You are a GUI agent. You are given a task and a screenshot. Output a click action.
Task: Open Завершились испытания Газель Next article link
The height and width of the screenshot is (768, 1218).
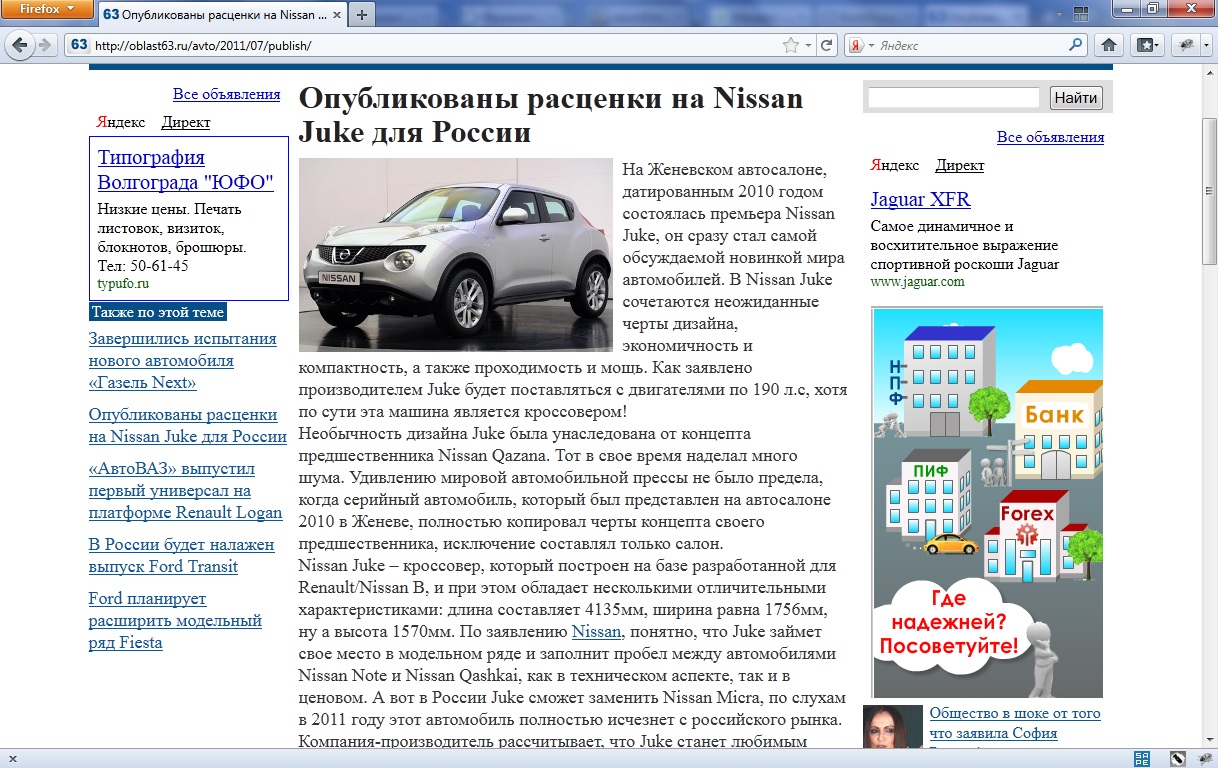coord(183,360)
